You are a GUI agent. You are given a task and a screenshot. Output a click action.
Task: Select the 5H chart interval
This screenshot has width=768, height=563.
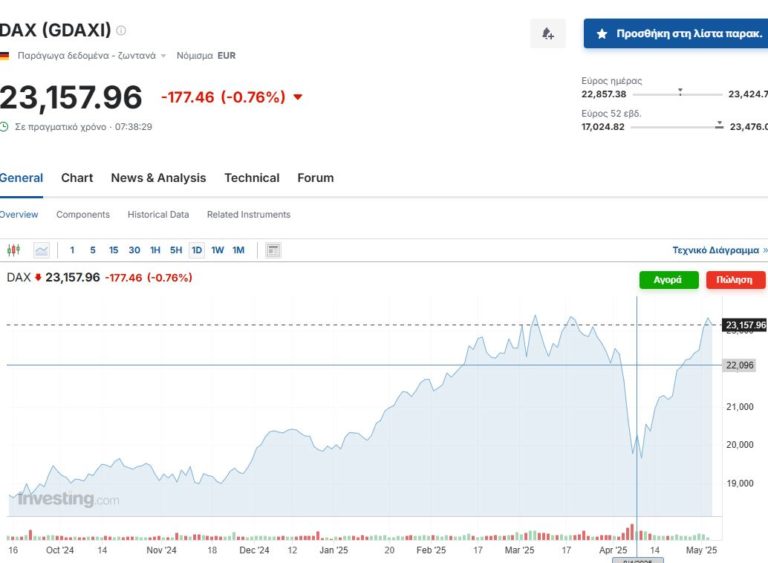point(176,250)
